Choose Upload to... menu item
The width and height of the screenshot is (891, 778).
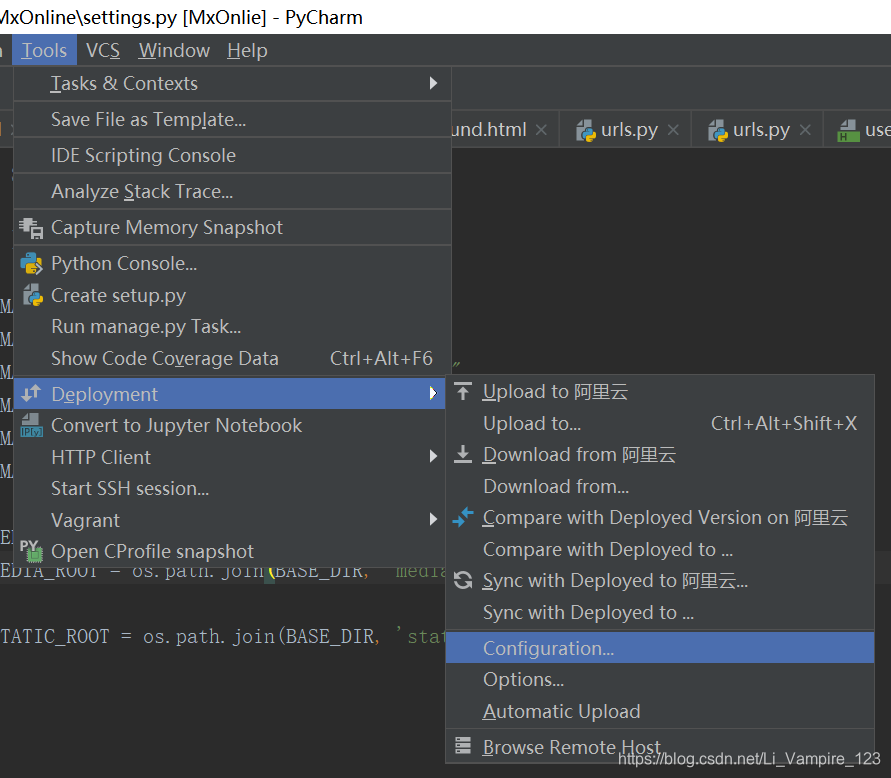[660, 423]
